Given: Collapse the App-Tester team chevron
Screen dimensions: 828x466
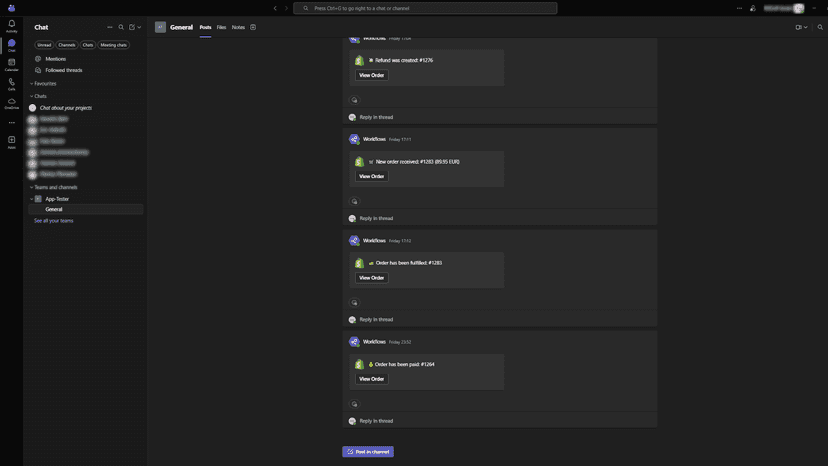Looking at the screenshot, I should coord(32,199).
